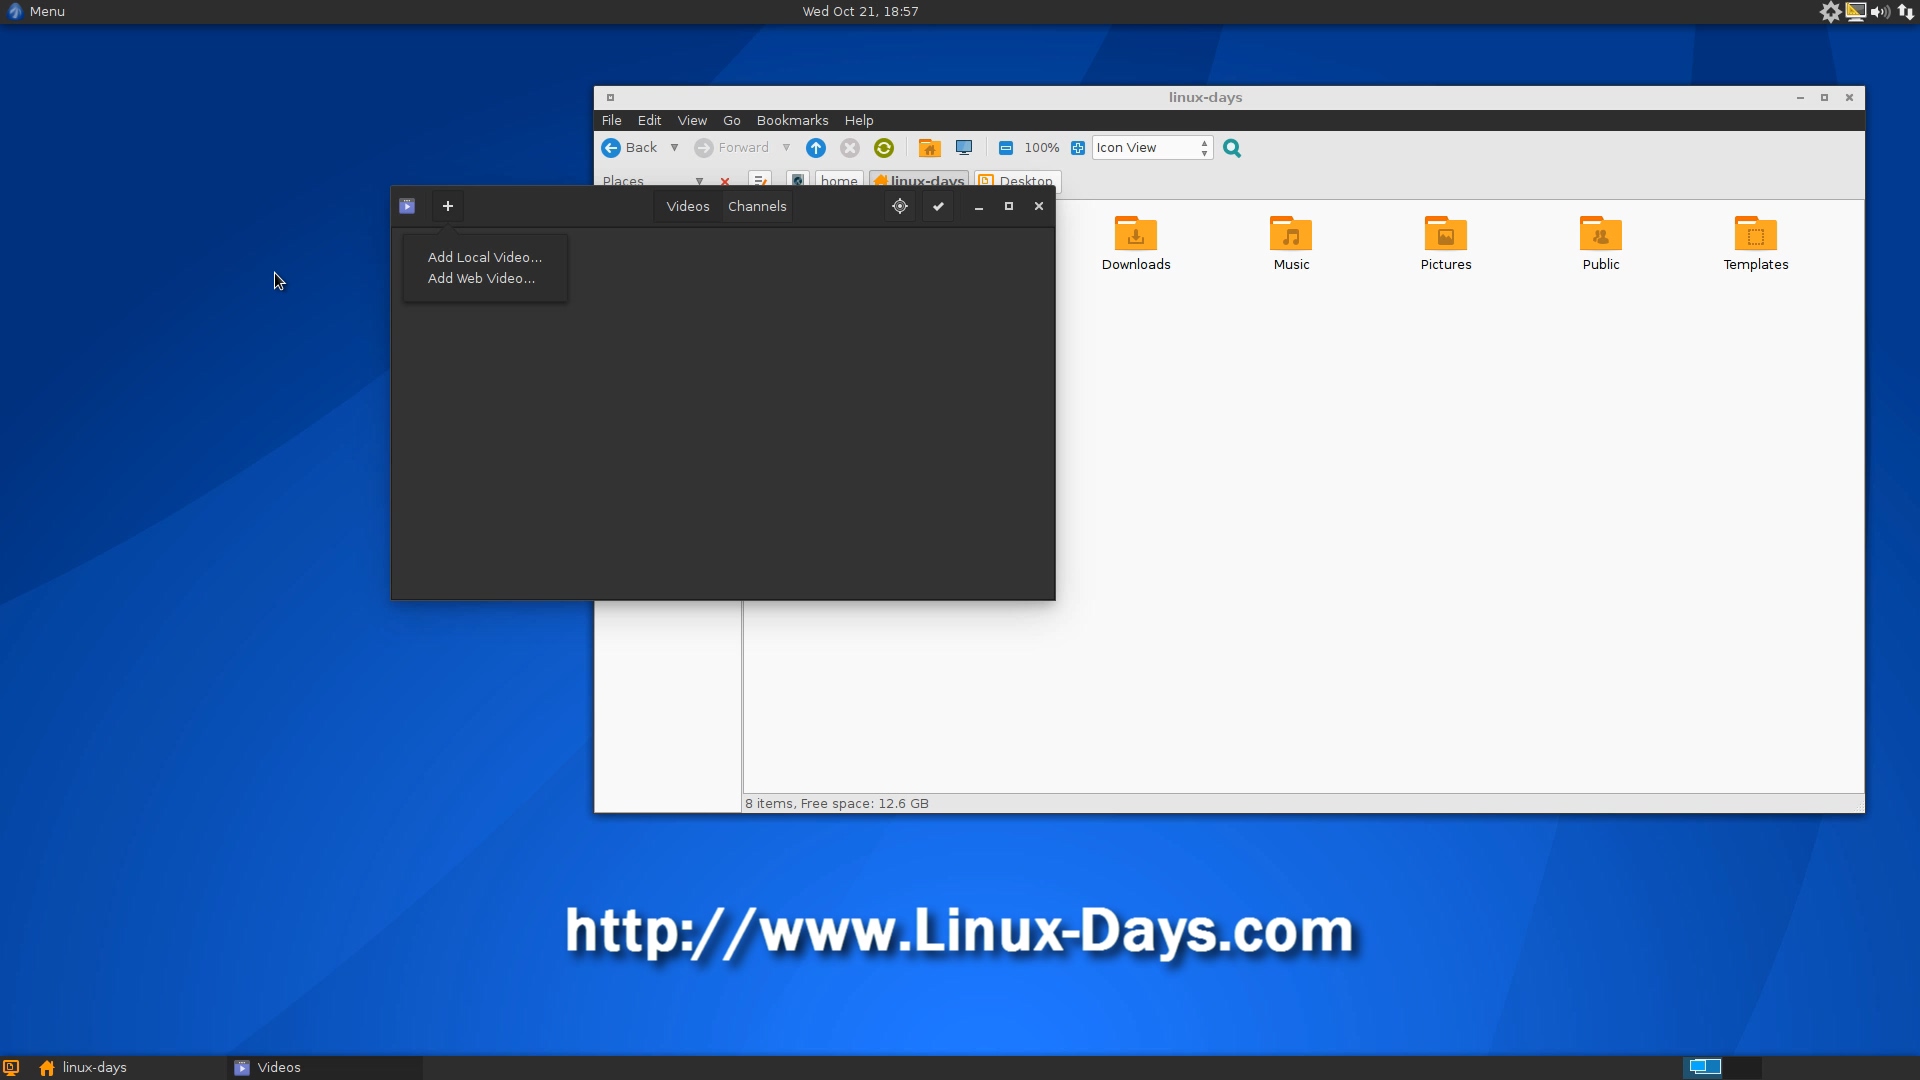Reset zoom via 100% label
The image size is (1920, 1080).
point(1042,148)
